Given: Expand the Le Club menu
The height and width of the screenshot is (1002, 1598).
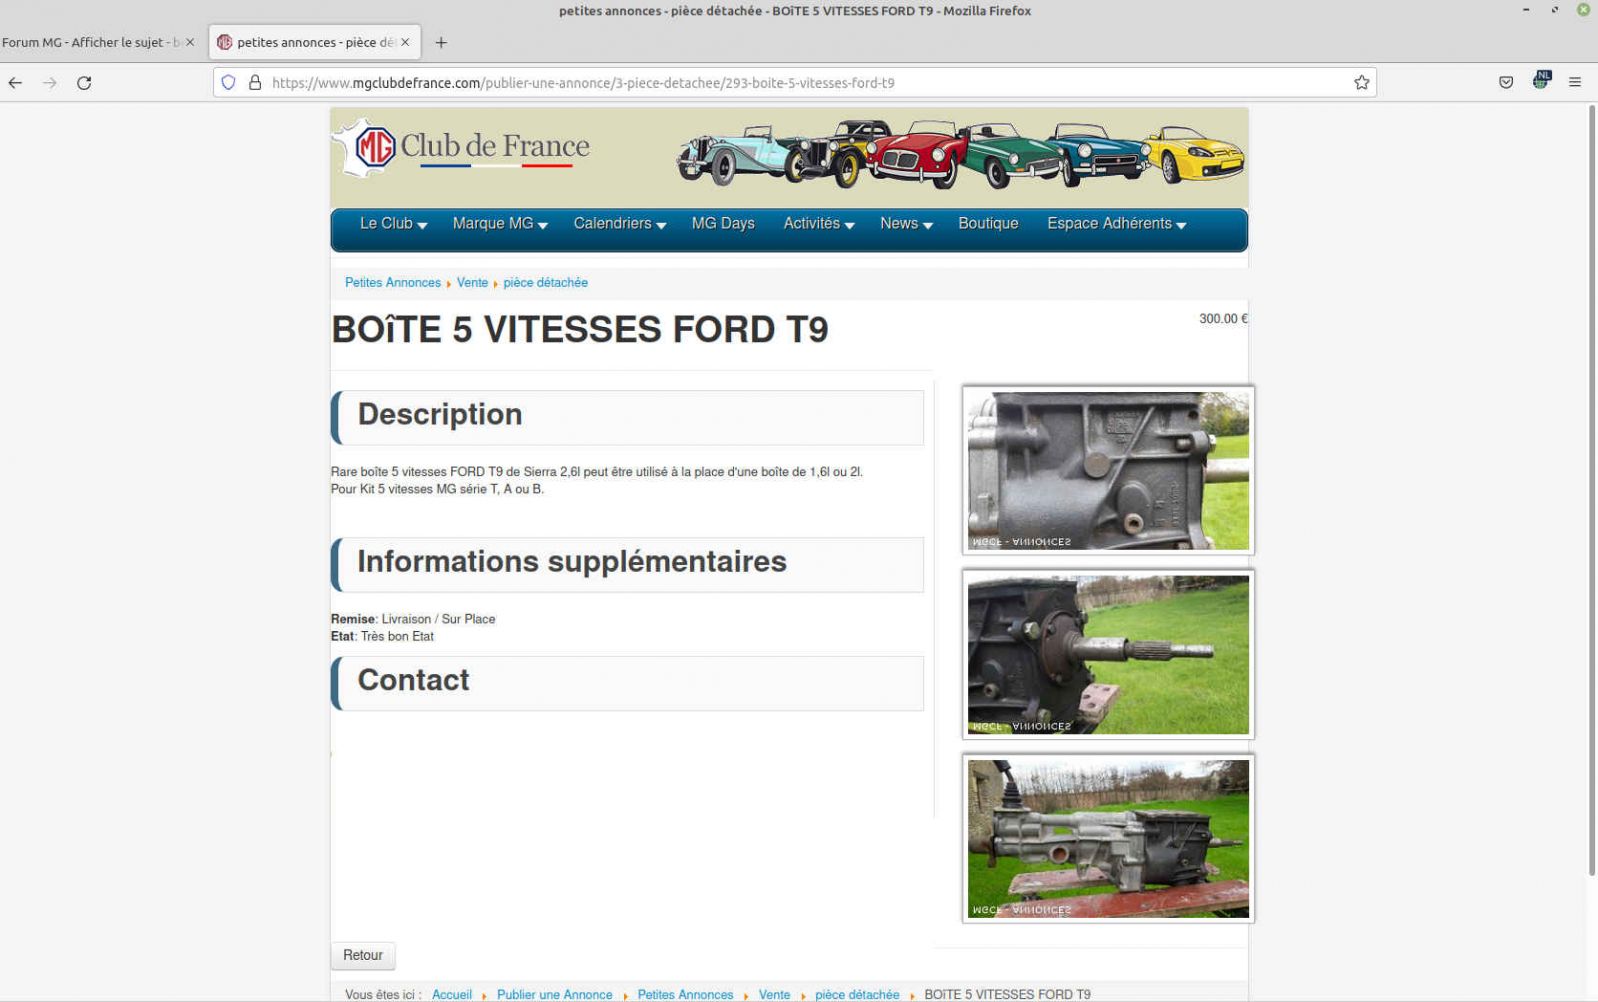Looking at the screenshot, I should pos(393,224).
